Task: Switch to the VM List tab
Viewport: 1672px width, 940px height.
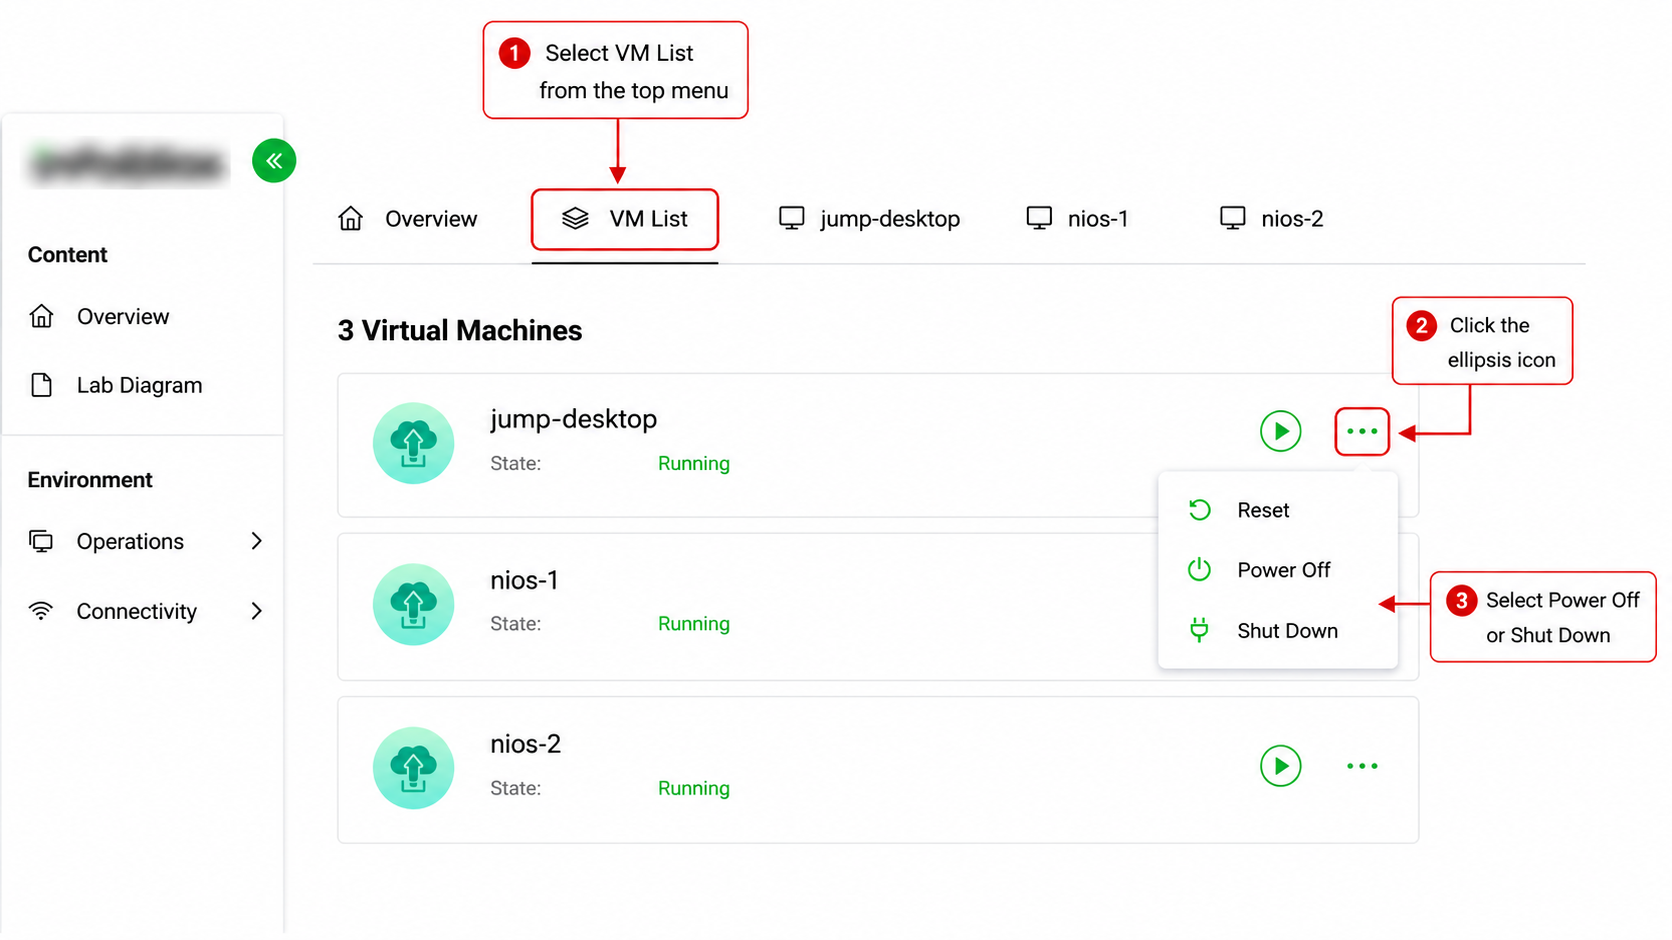Action: click(625, 219)
